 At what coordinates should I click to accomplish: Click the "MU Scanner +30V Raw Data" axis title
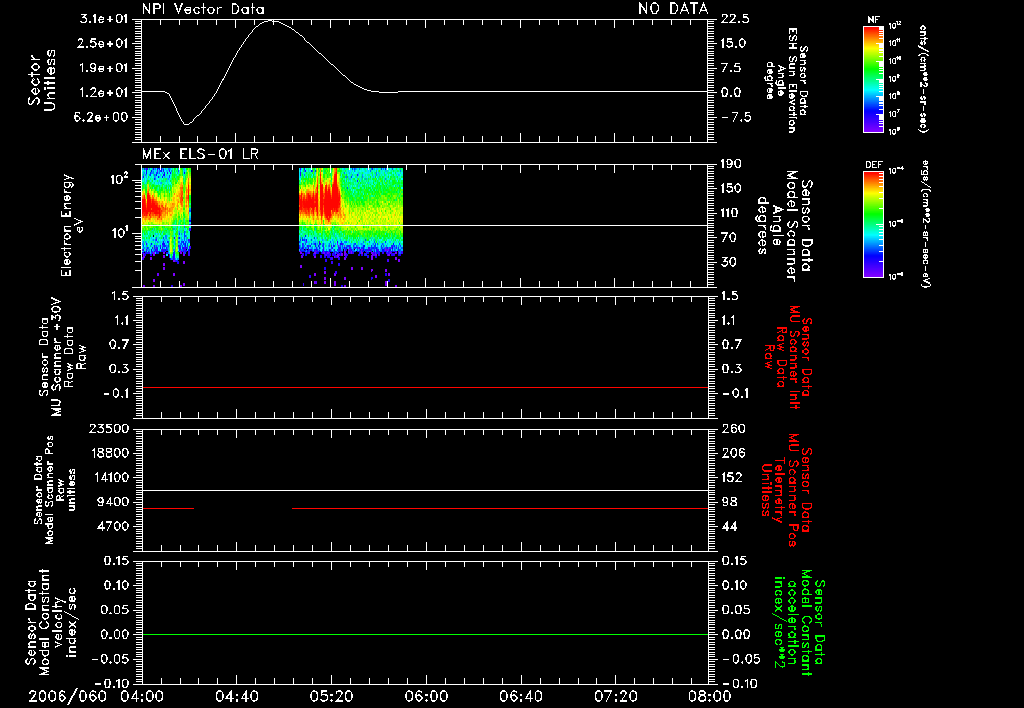click(x=63, y=357)
